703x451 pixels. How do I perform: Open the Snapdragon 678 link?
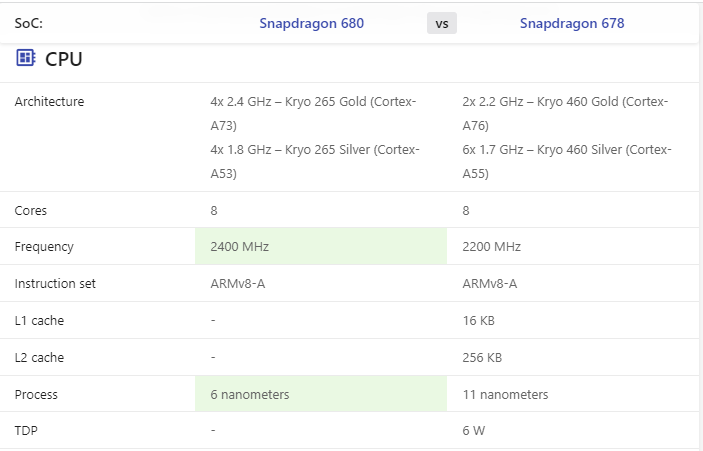(x=572, y=23)
